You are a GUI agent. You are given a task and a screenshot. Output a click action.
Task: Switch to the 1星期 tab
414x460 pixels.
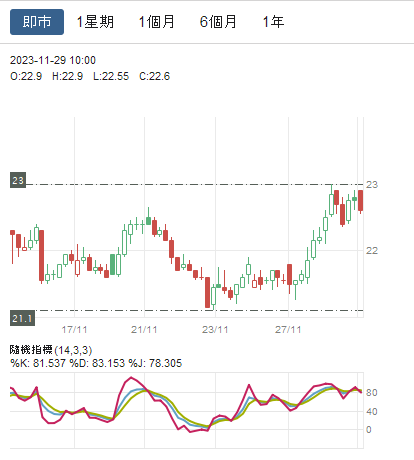click(95, 22)
